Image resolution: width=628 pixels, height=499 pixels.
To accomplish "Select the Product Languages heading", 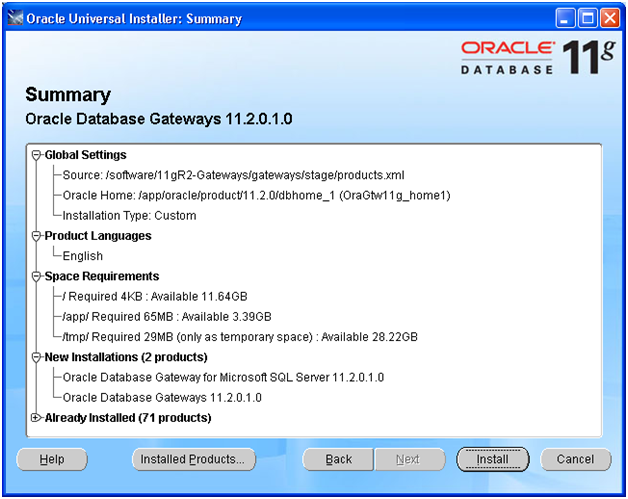I will [98, 236].
